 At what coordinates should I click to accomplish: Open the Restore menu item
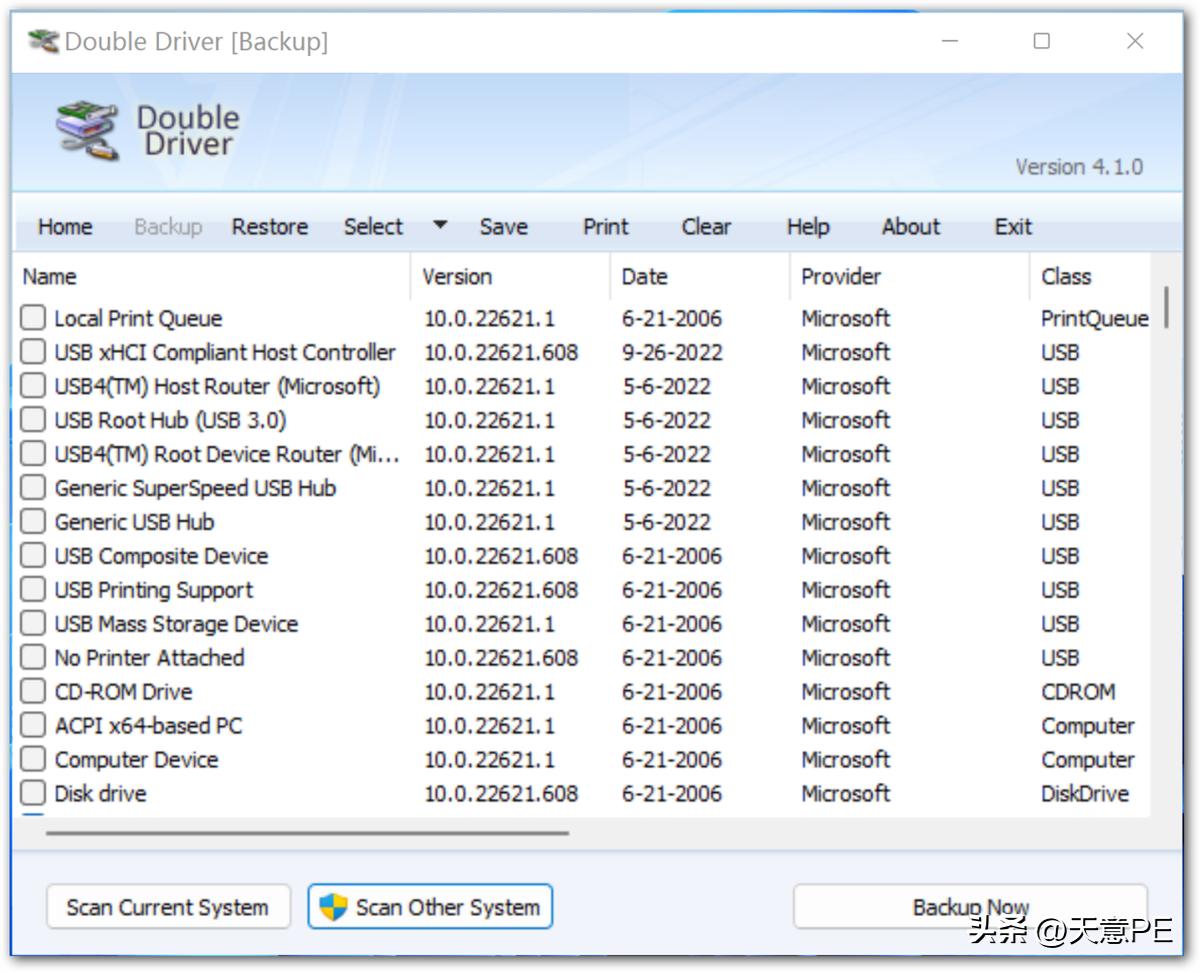coord(270,227)
